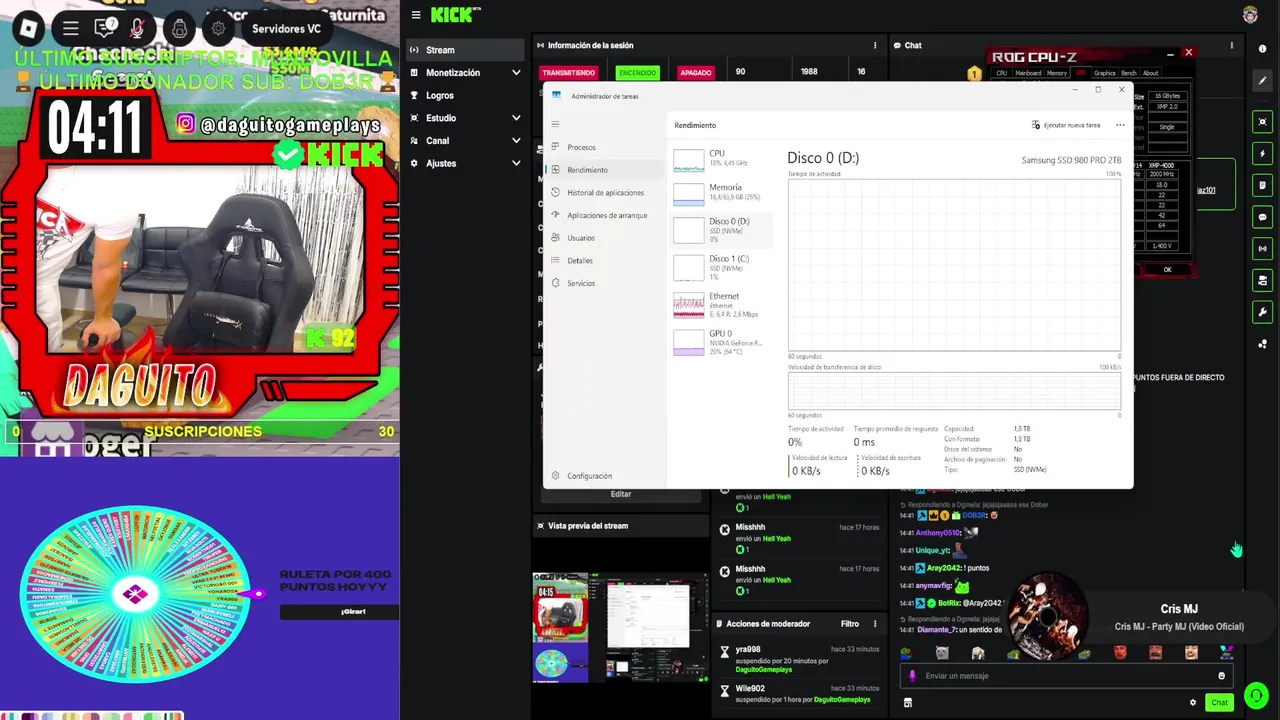Open Historial de aplicaciones in Task Manager
The height and width of the screenshot is (720, 1280).
pyautogui.click(x=606, y=192)
